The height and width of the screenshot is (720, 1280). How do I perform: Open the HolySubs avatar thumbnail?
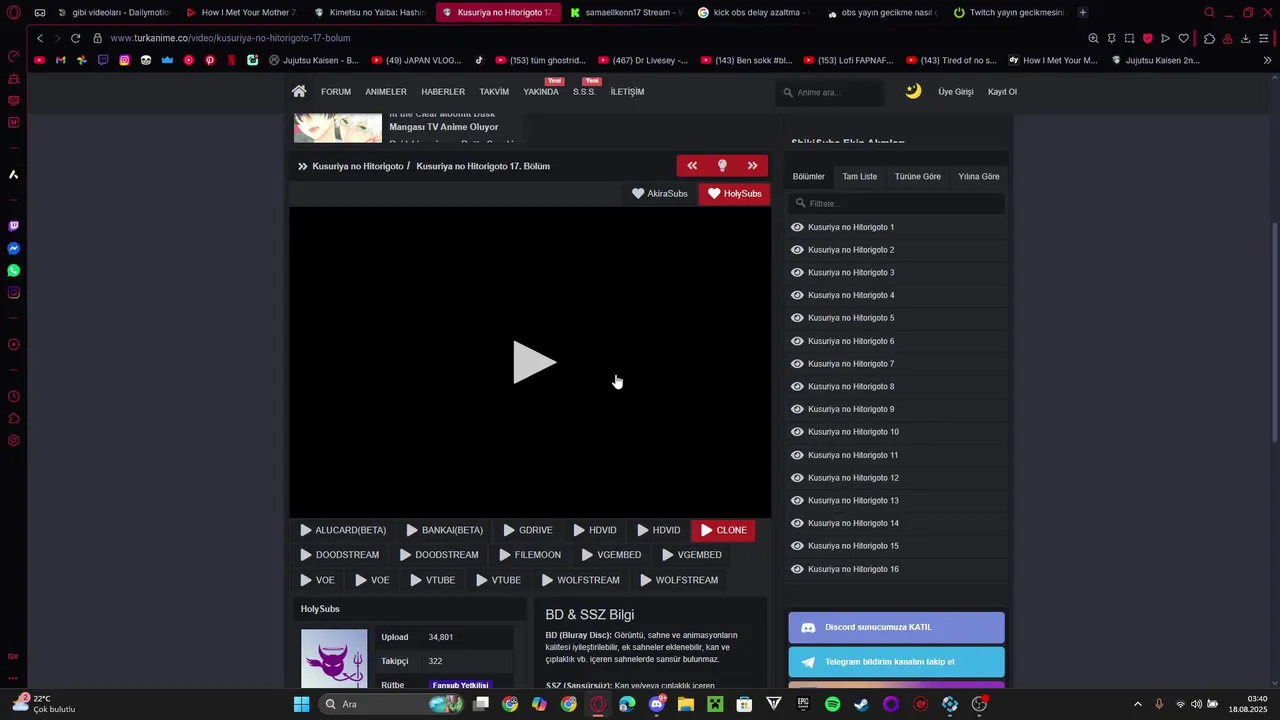click(x=334, y=659)
